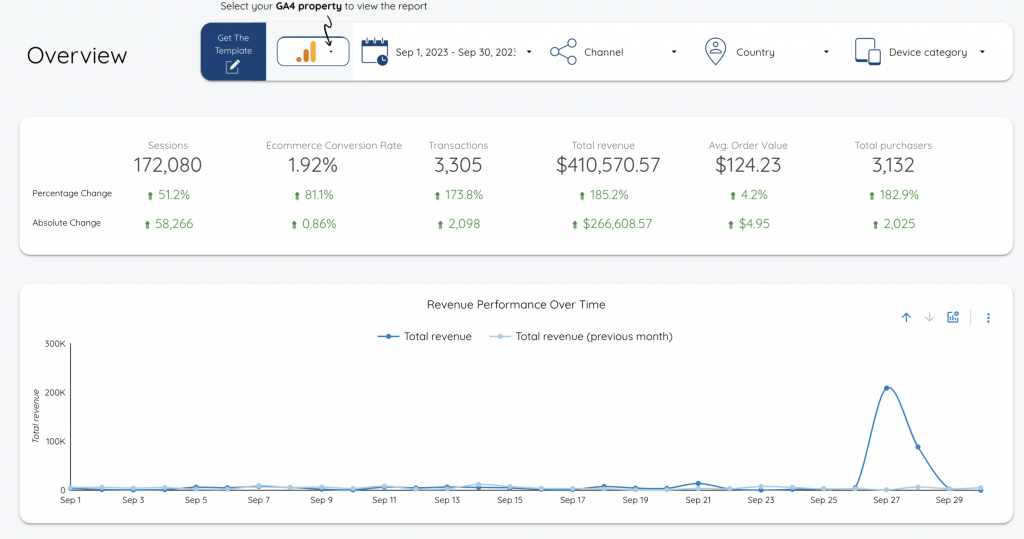Viewport: 1024px width, 539px height.
Task: Click the Overview page heading
Action: pos(77,56)
